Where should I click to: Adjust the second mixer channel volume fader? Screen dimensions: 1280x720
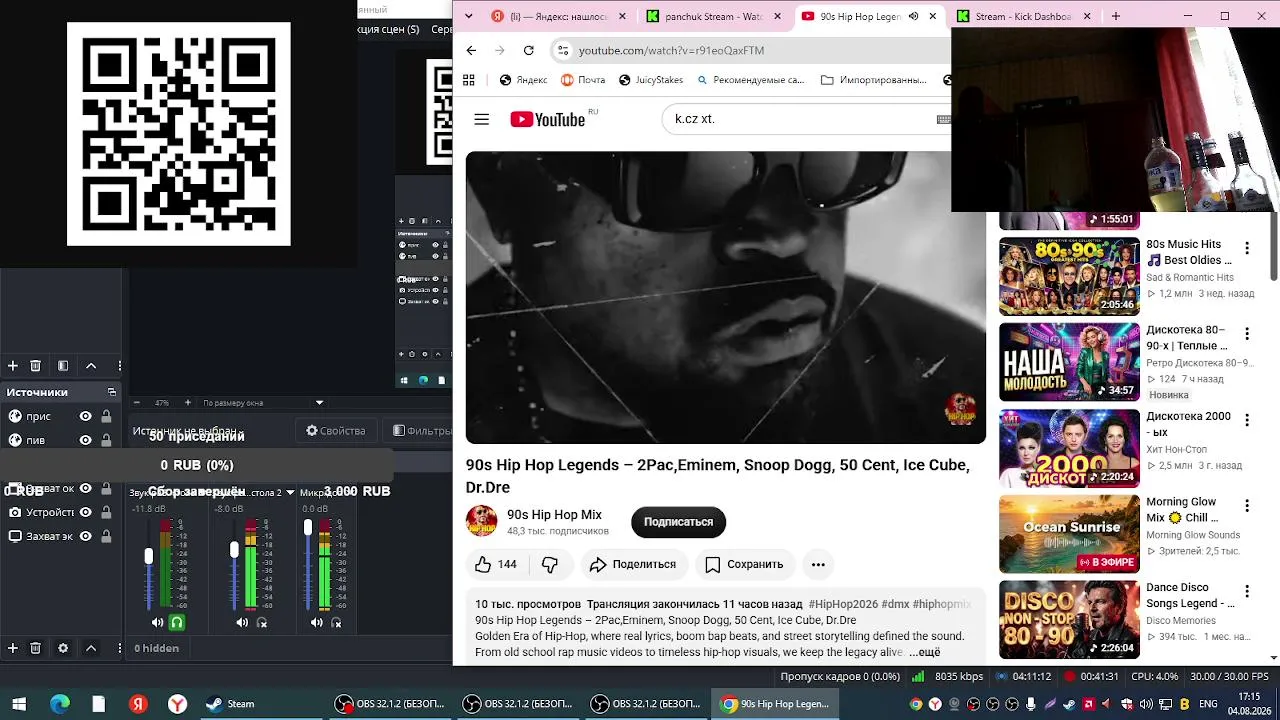(x=234, y=549)
